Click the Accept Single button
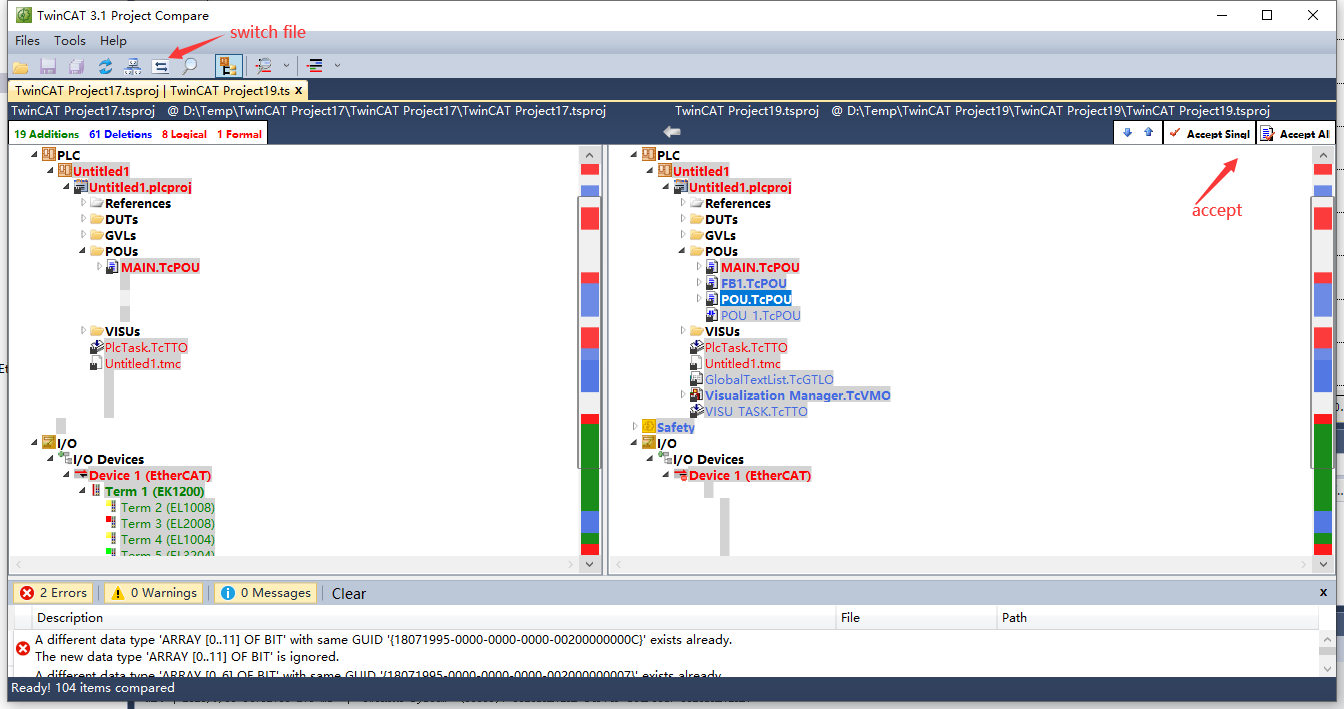This screenshot has width=1344, height=709. coord(1209,133)
